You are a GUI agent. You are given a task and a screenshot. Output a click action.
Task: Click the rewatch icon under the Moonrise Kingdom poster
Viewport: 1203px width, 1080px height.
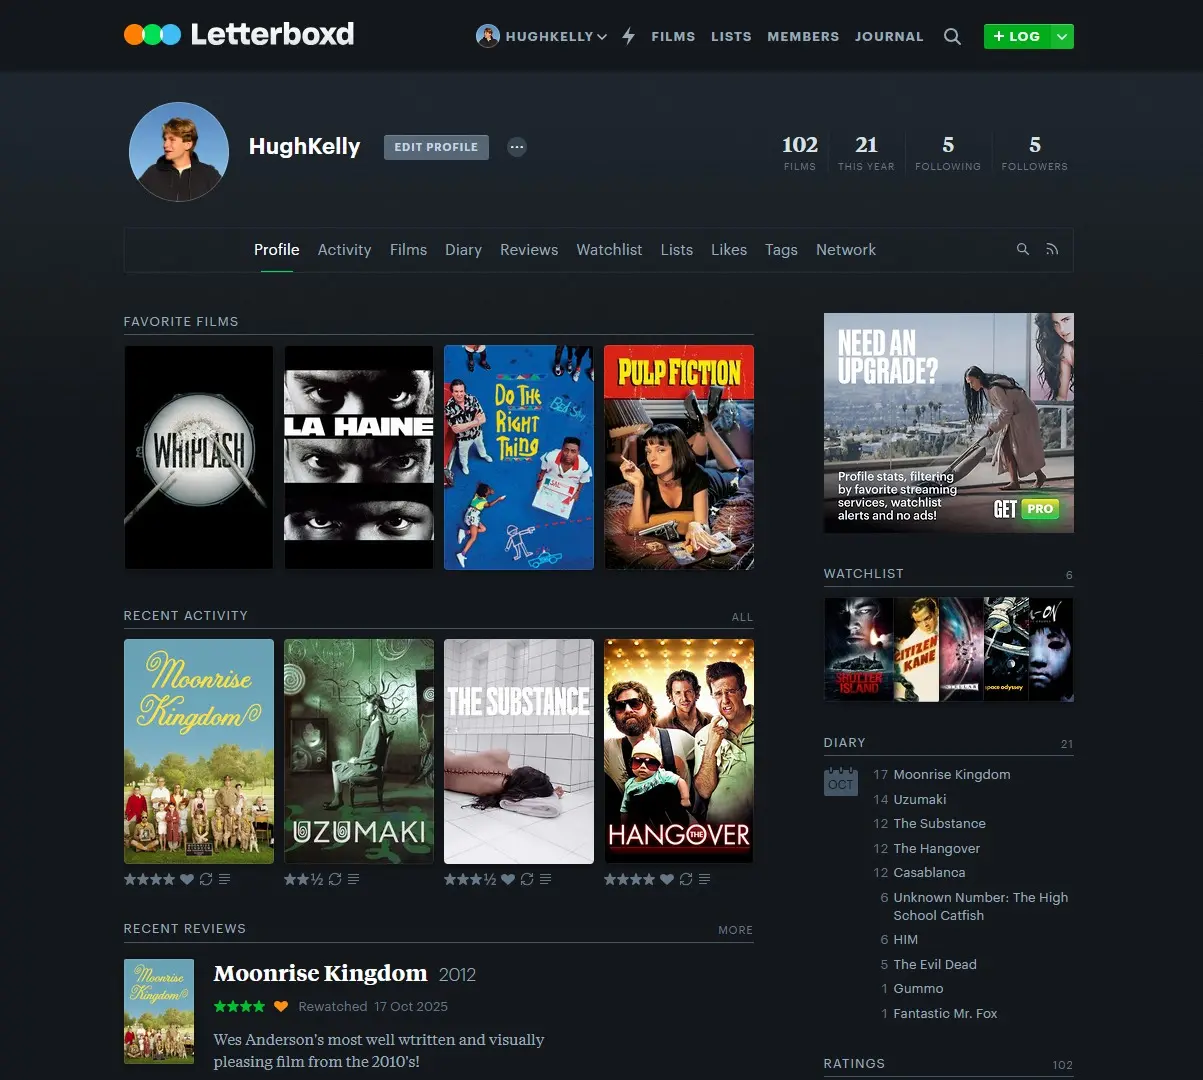click(x=206, y=879)
